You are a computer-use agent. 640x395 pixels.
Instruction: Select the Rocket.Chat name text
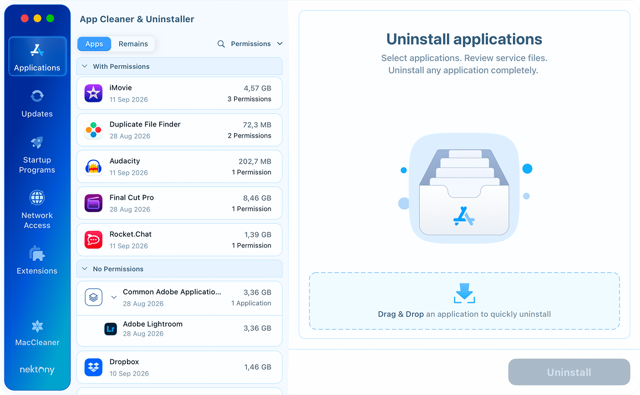coord(130,234)
